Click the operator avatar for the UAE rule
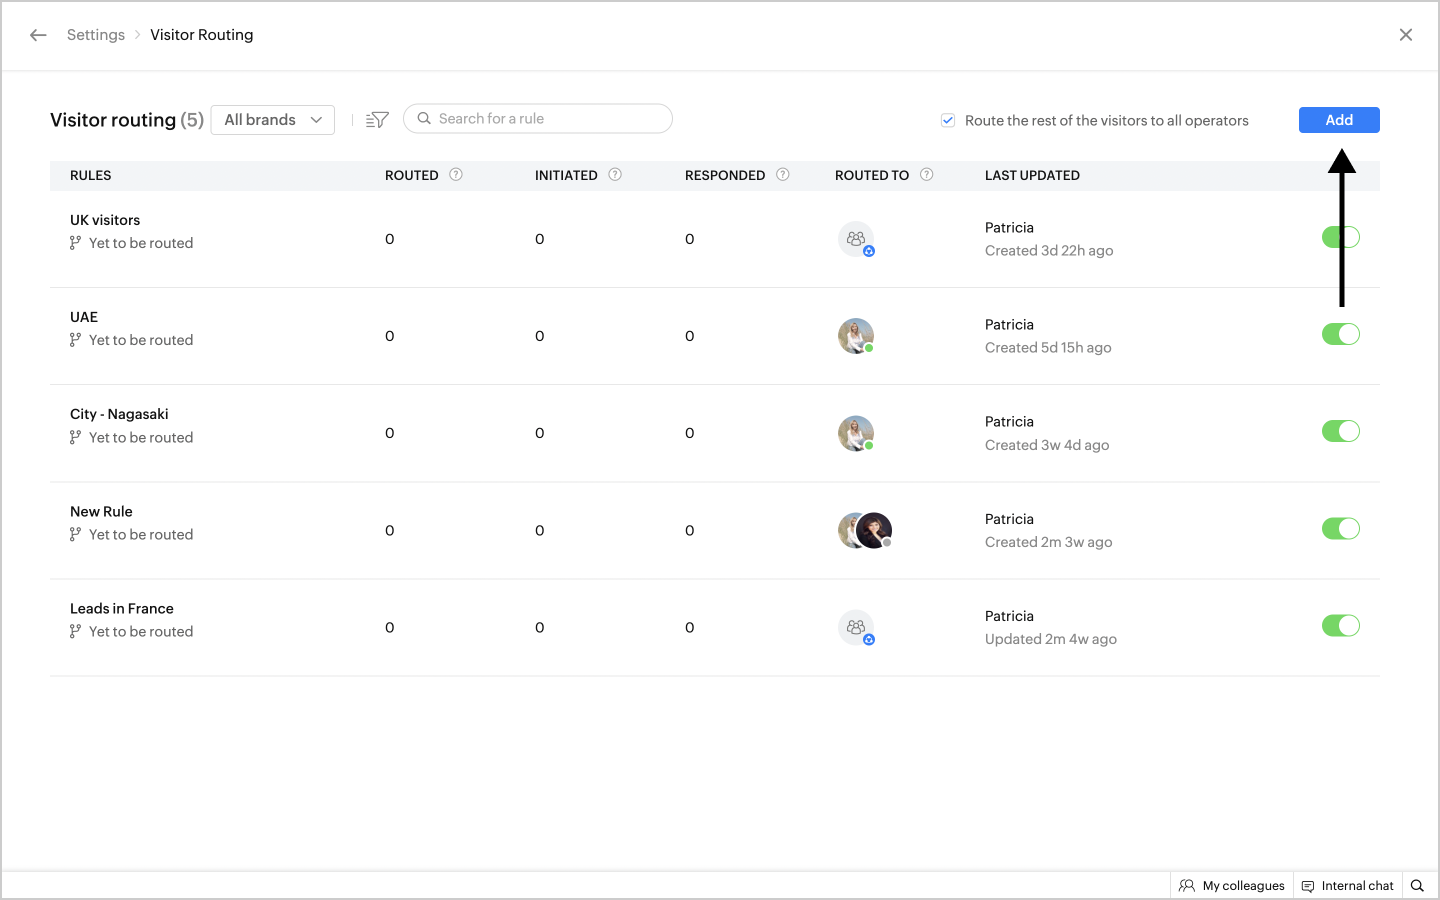Image resolution: width=1440 pixels, height=900 pixels. point(855,336)
